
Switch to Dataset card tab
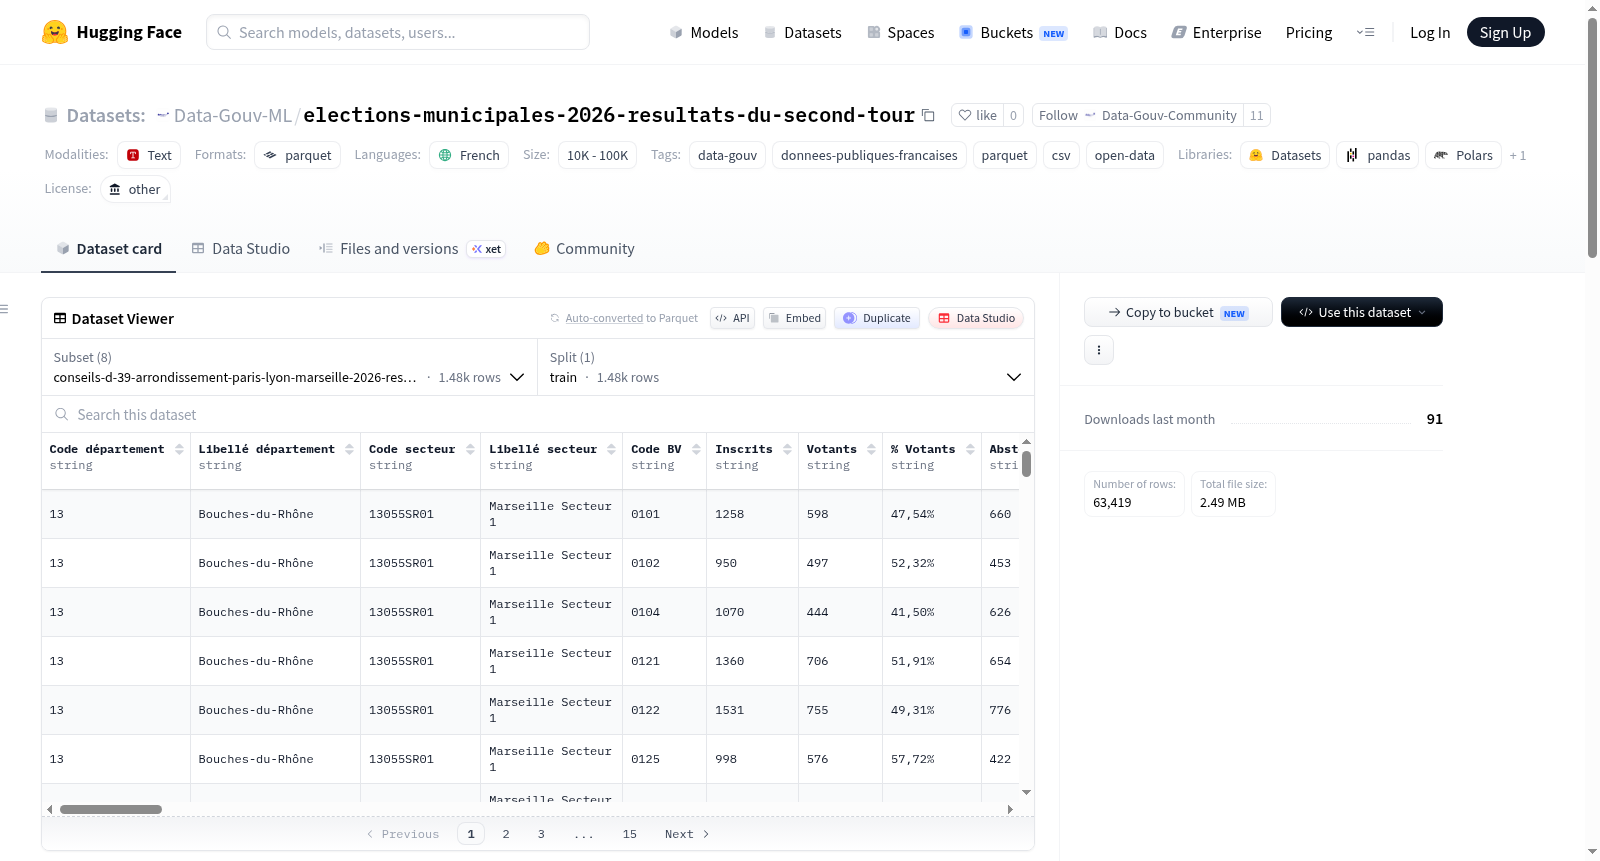(x=108, y=249)
